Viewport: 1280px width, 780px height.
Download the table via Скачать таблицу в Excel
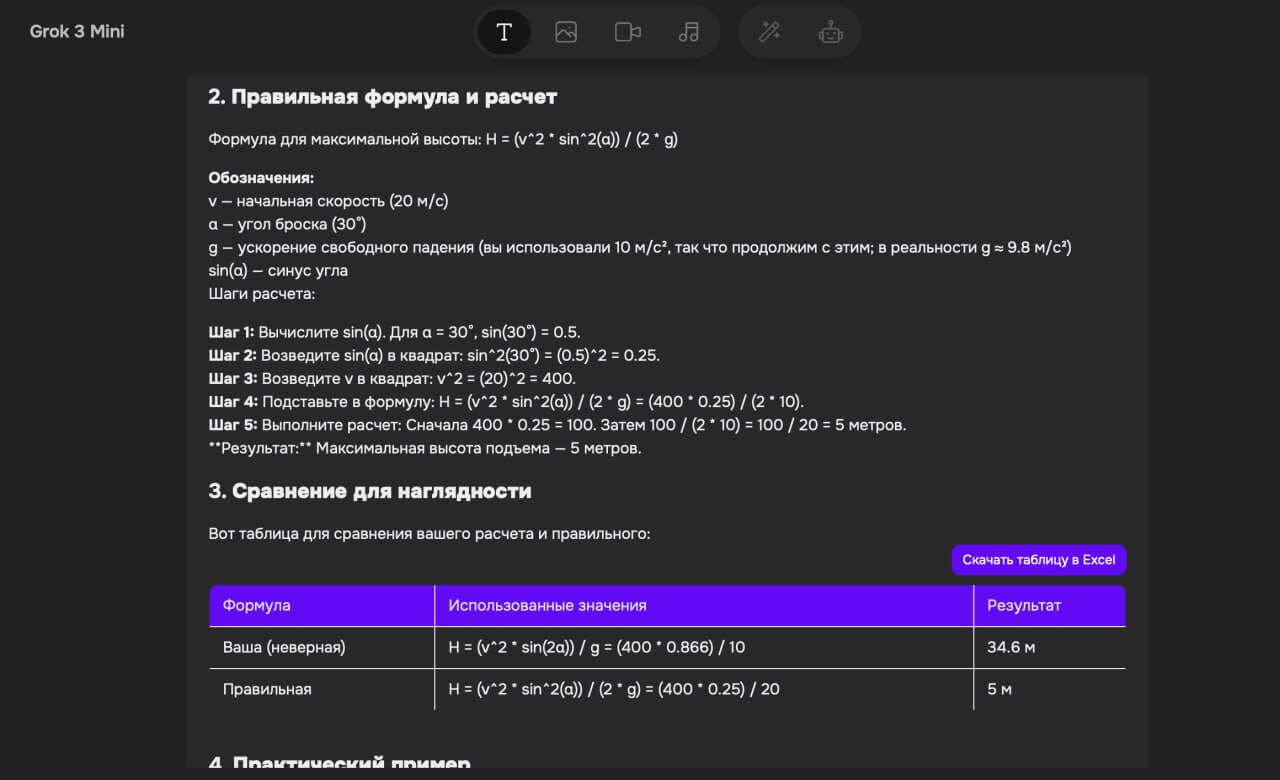(x=1038, y=560)
